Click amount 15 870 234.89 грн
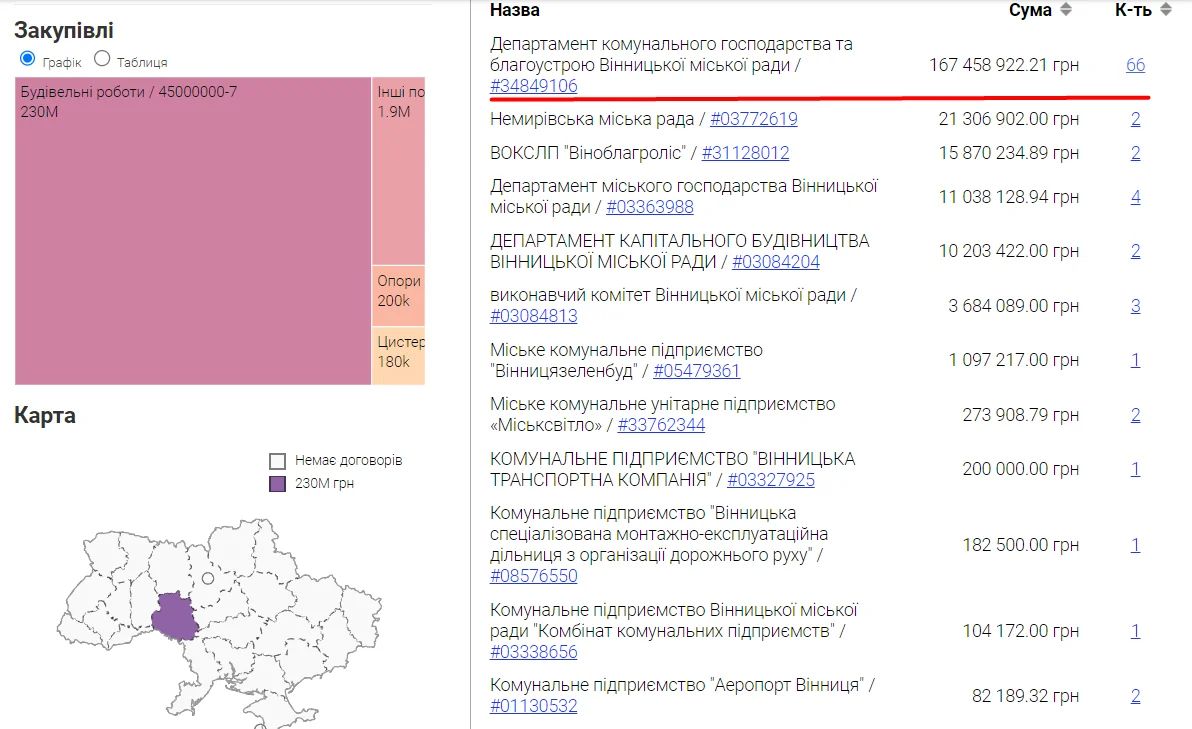The height and width of the screenshot is (729, 1192). click(1009, 153)
